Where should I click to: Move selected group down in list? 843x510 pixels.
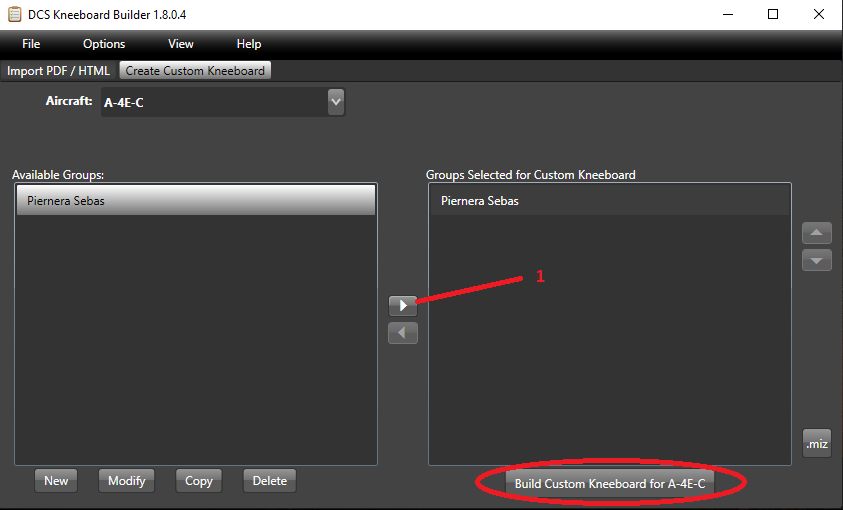pos(817,261)
